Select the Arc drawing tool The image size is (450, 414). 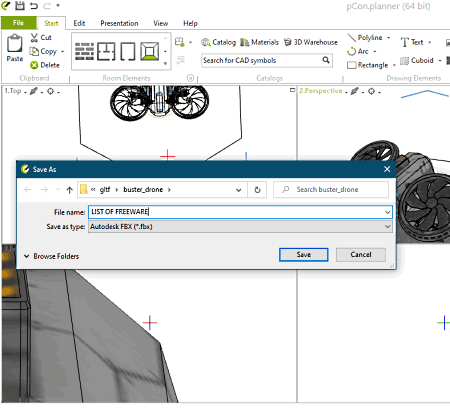point(358,51)
